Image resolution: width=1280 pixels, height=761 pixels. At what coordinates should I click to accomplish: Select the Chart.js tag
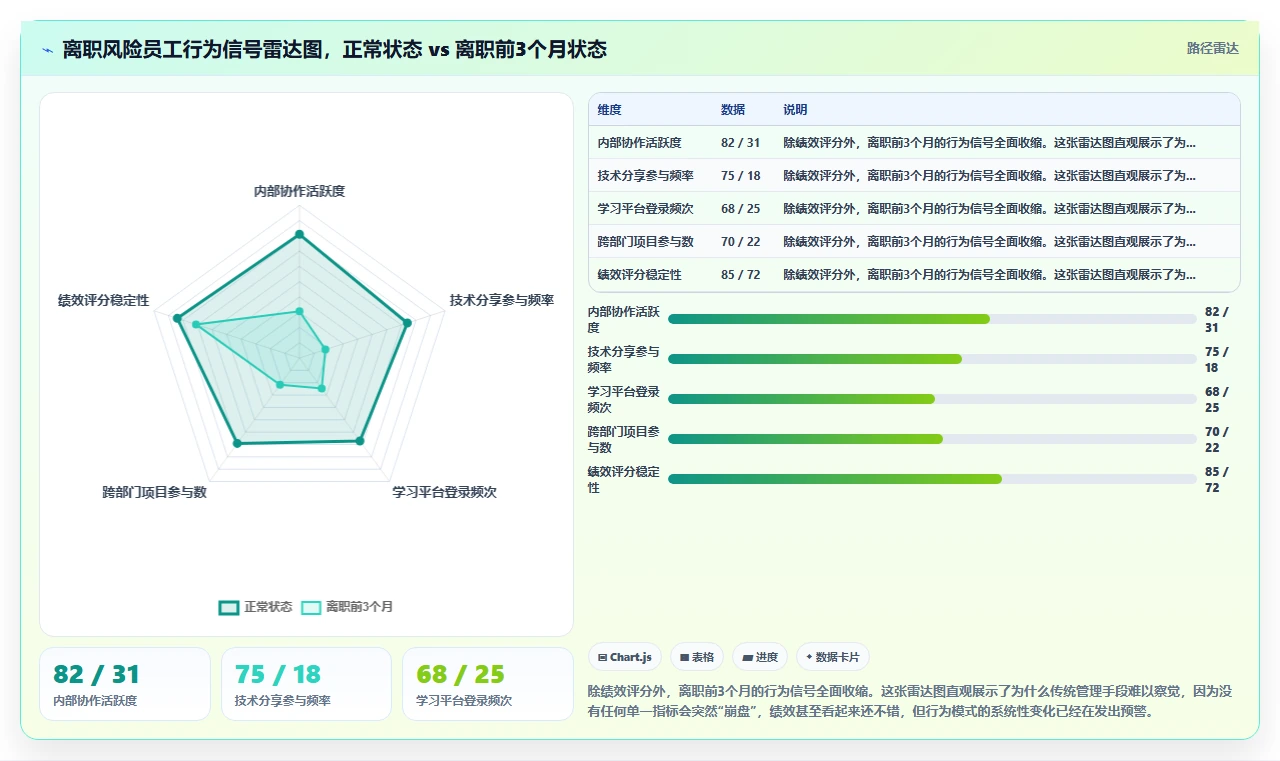(x=625, y=657)
